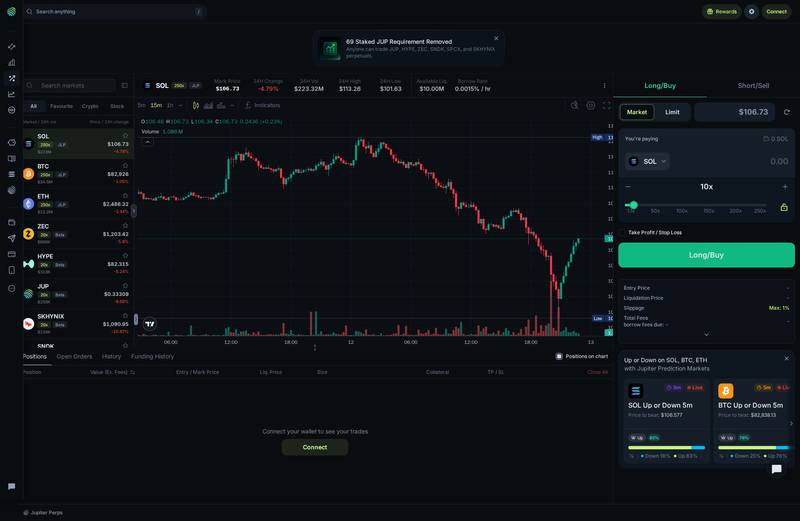Open the chat bubble icon in sidebar bottom

tap(12, 486)
